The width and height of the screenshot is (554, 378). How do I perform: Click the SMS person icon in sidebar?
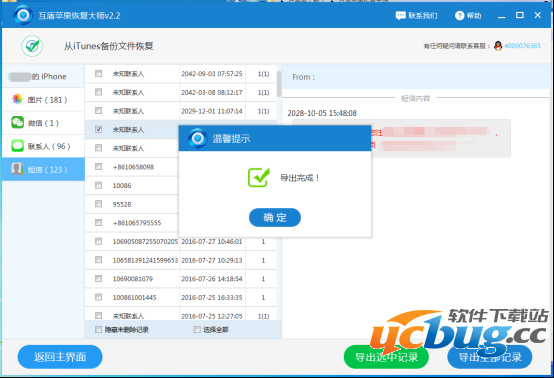(x=17, y=169)
